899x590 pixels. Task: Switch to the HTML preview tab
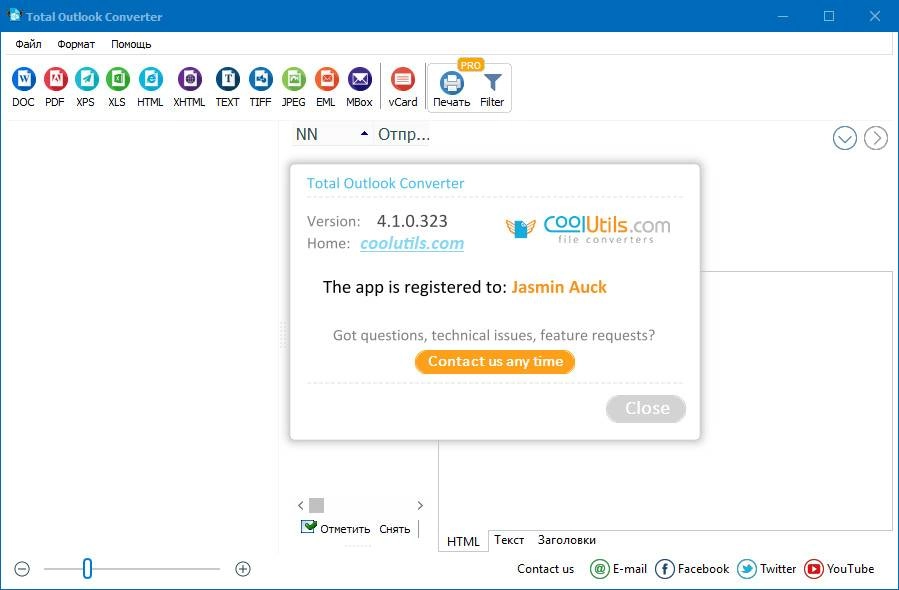(x=463, y=541)
